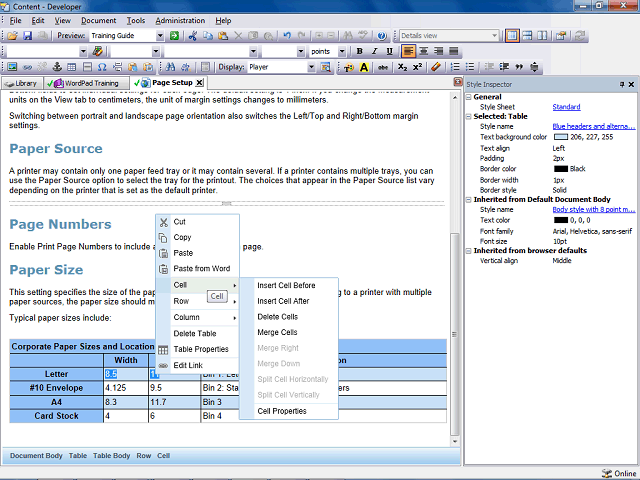This screenshot has height=480, width=640.
Task: Open the Document menu
Action: pos(98,20)
